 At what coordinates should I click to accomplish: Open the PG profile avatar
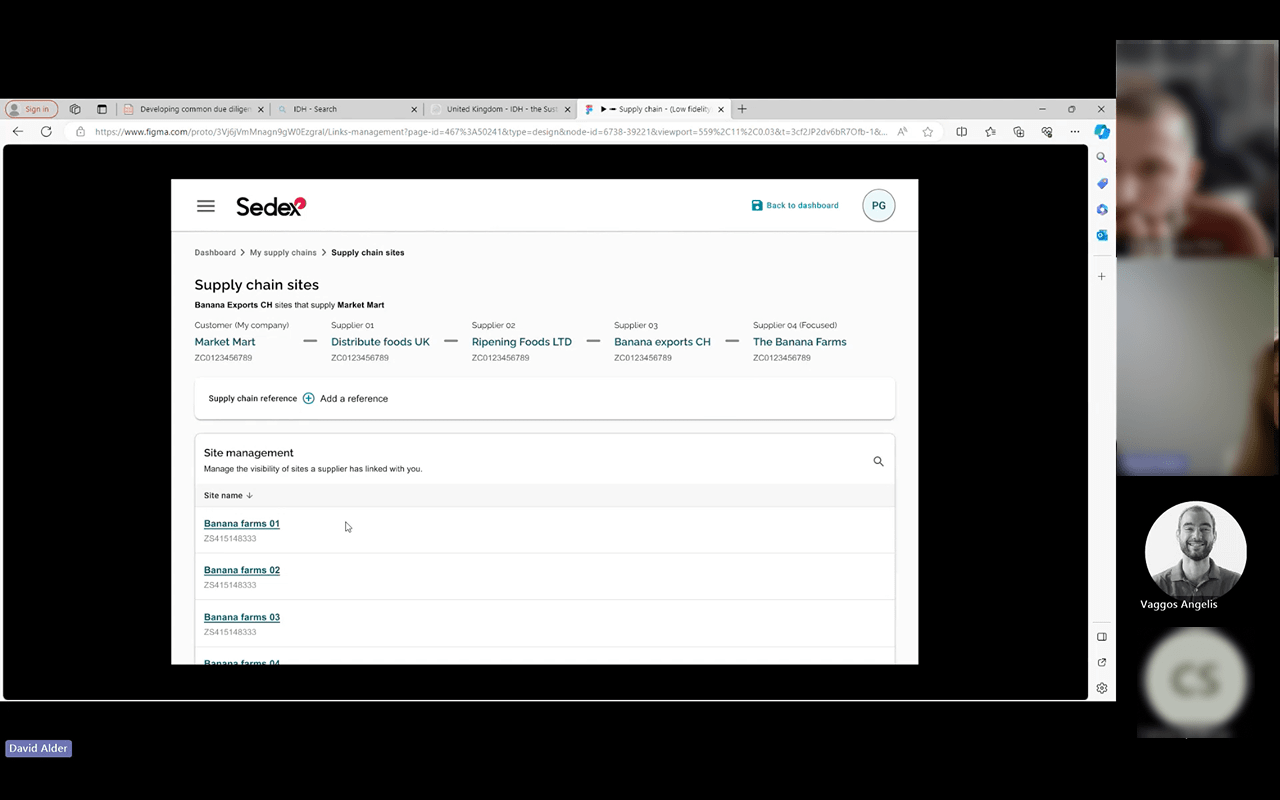coord(879,206)
